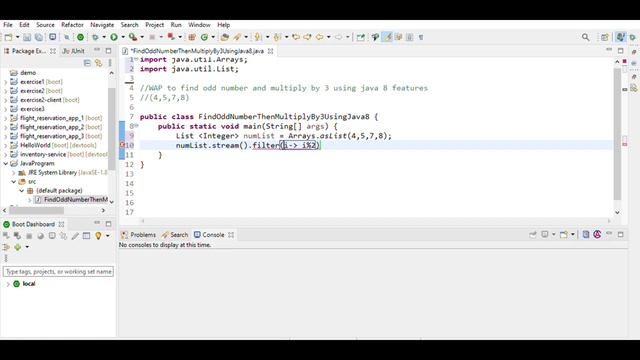Maximize the editor area
Image resolution: width=640 pixels, height=360 pixels.
pos(620,51)
